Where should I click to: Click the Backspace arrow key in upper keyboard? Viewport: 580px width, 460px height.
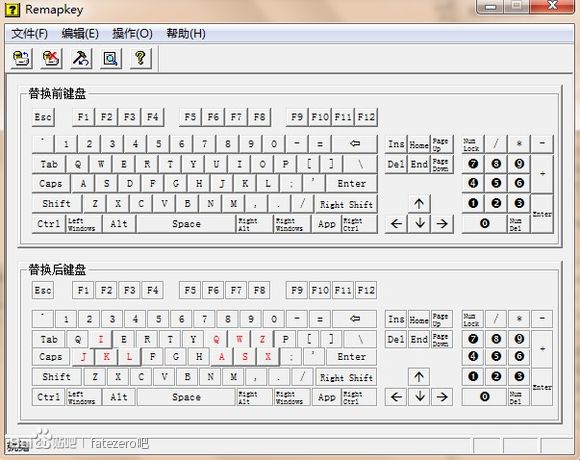pyautogui.click(x=355, y=143)
